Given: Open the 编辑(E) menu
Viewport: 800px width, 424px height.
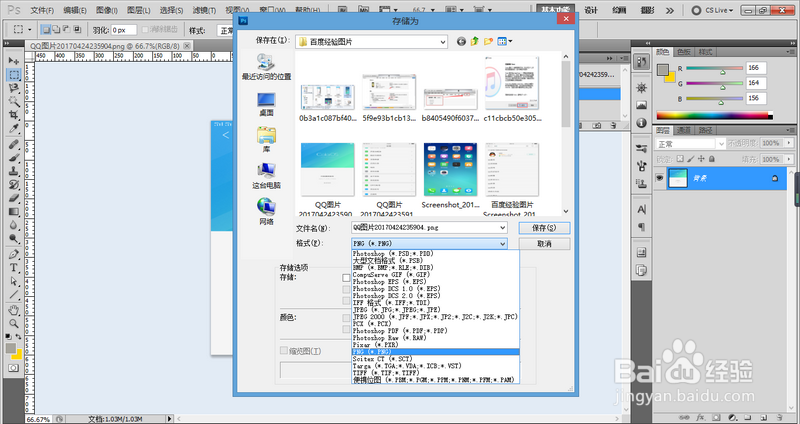Looking at the screenshot, I should click(75, 10).
